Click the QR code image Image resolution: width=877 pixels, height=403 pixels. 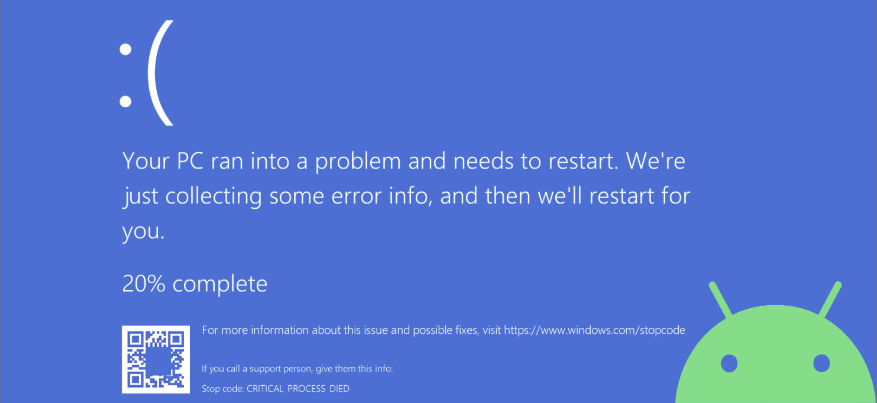[155, 359]
